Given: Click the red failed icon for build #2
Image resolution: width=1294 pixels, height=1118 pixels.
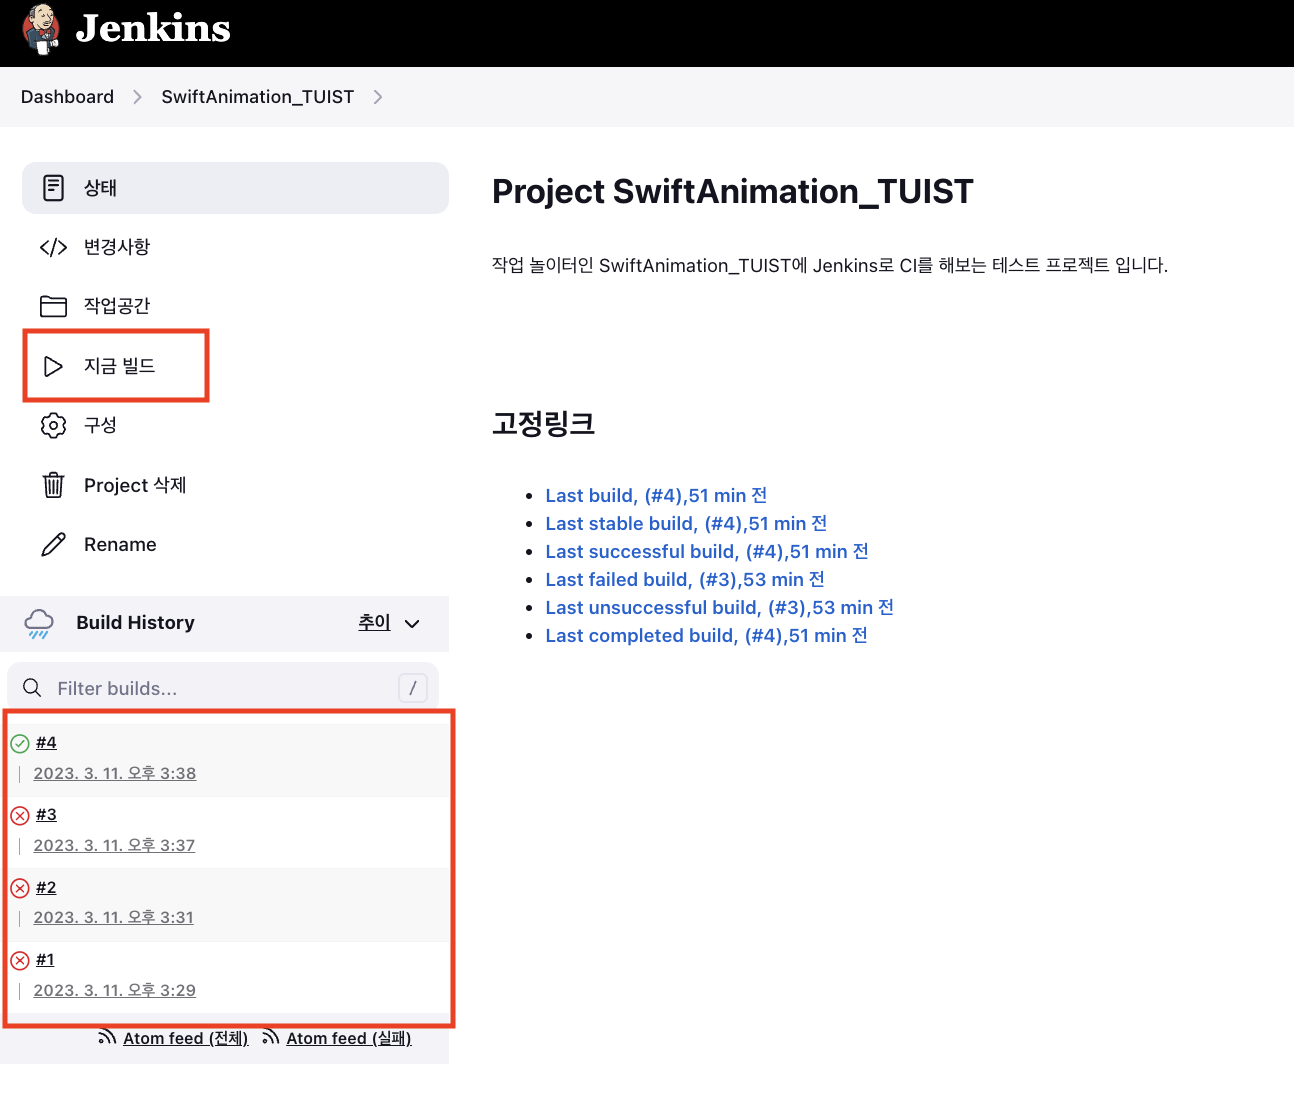Looking at the screenshot, I should [20, 888].
